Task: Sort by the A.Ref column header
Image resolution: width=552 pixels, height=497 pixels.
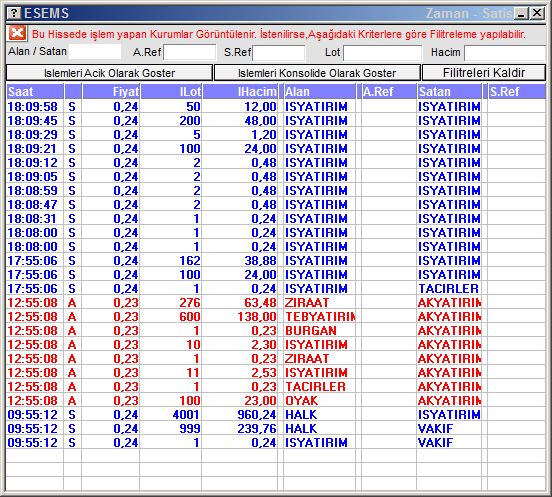Action: point(389,92)
